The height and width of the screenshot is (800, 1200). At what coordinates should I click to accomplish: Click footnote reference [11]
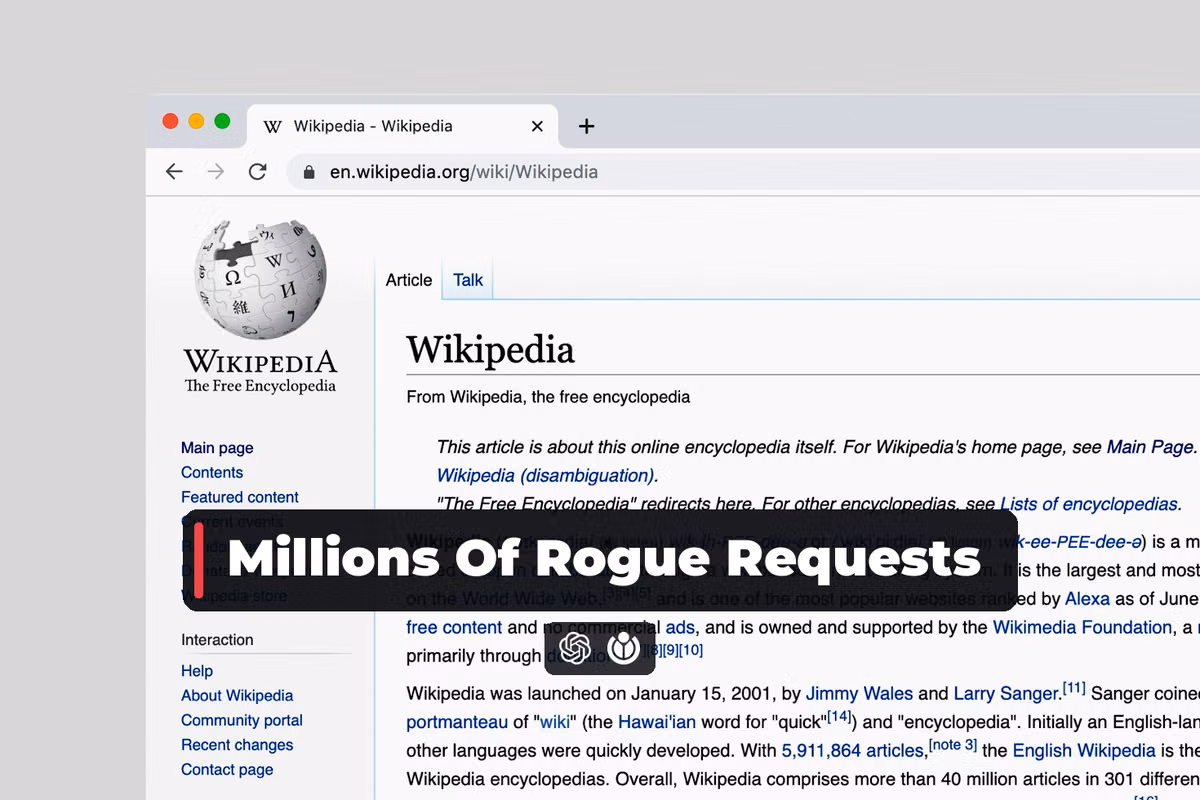pos(1074,688)
